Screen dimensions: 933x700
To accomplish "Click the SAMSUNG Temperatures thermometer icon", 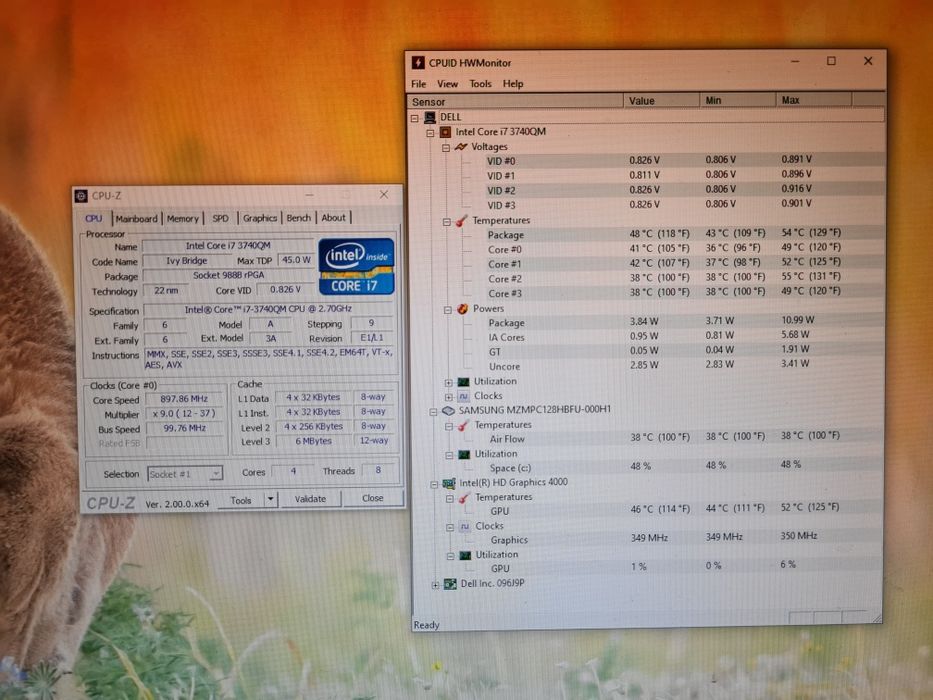I will [x=464, y=425].
